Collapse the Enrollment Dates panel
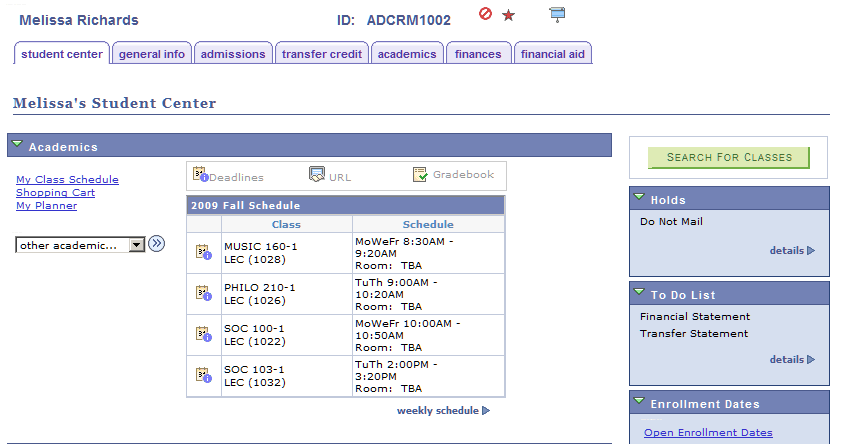 [639, 401]
